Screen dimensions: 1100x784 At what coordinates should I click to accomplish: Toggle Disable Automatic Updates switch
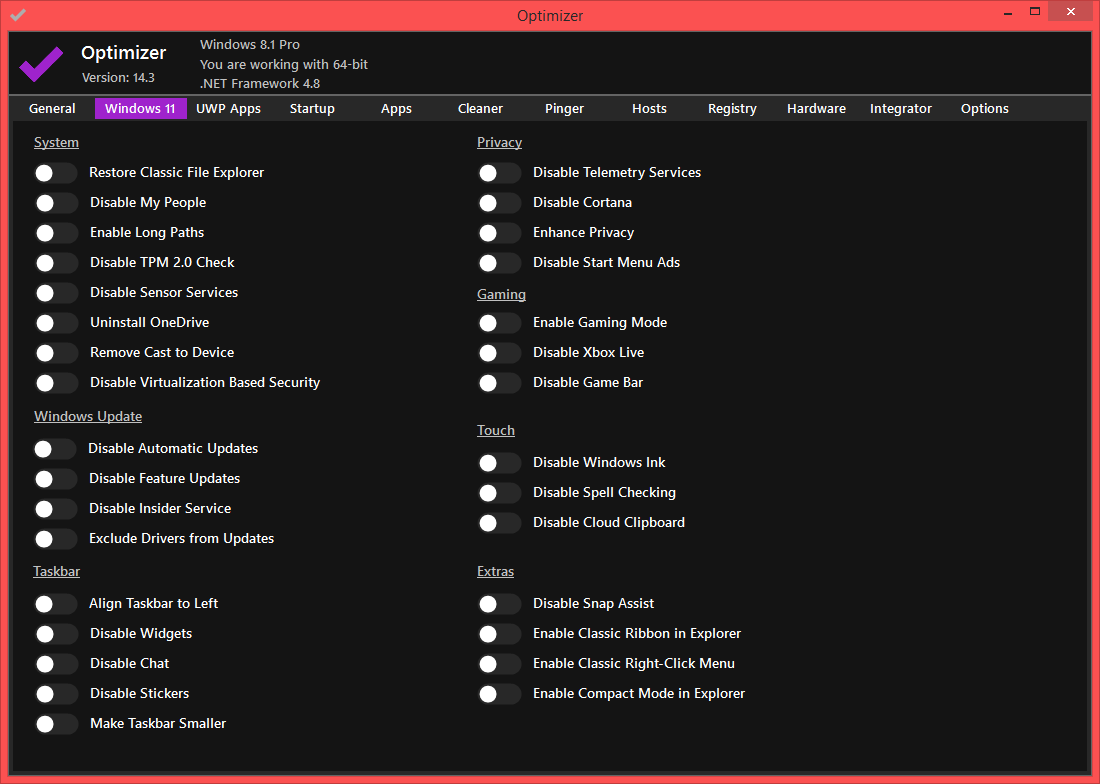tap(56, 449)
